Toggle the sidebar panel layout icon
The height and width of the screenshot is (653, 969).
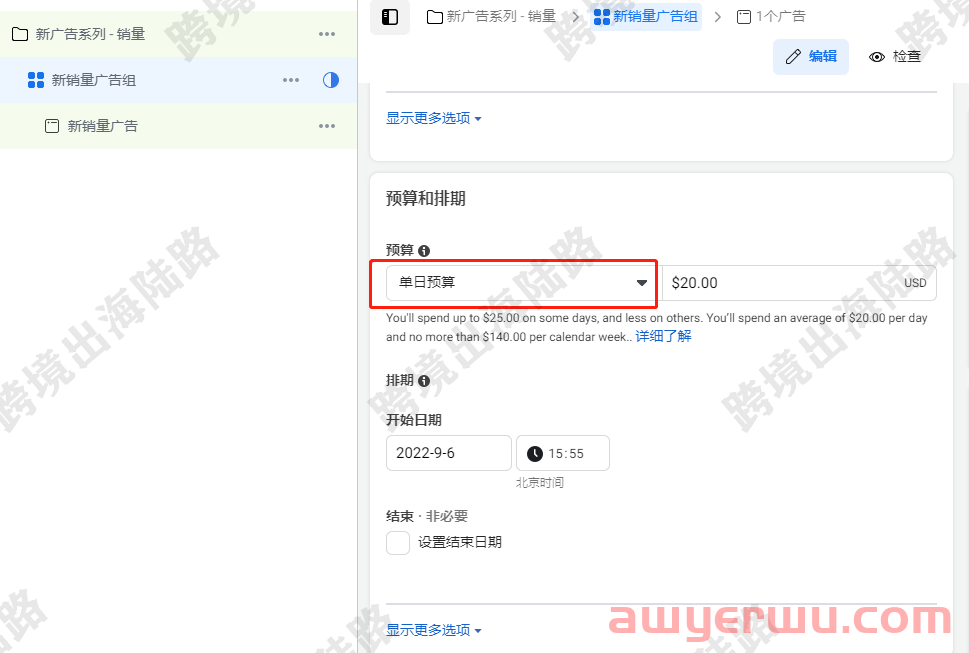[x=390, y=17]
